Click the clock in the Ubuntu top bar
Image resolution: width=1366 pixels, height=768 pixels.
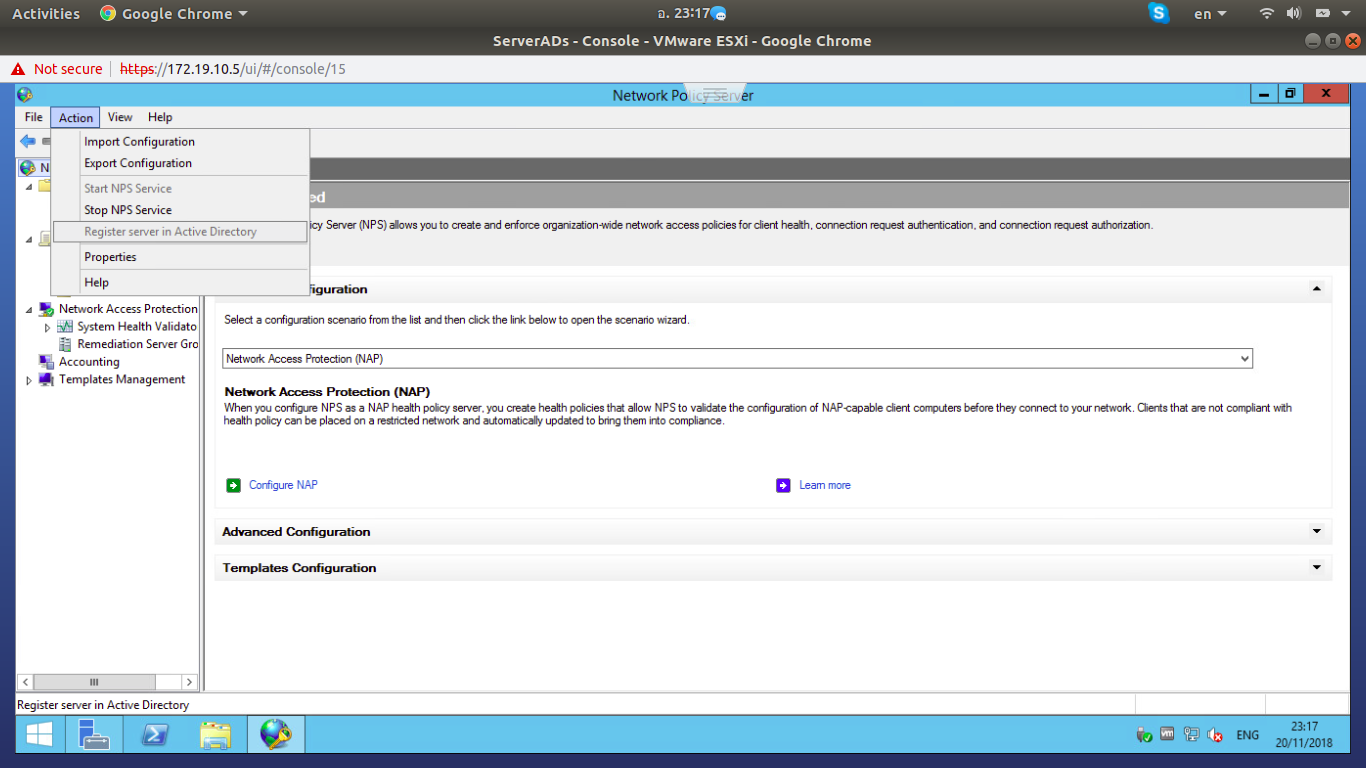(x=683, y=14)
